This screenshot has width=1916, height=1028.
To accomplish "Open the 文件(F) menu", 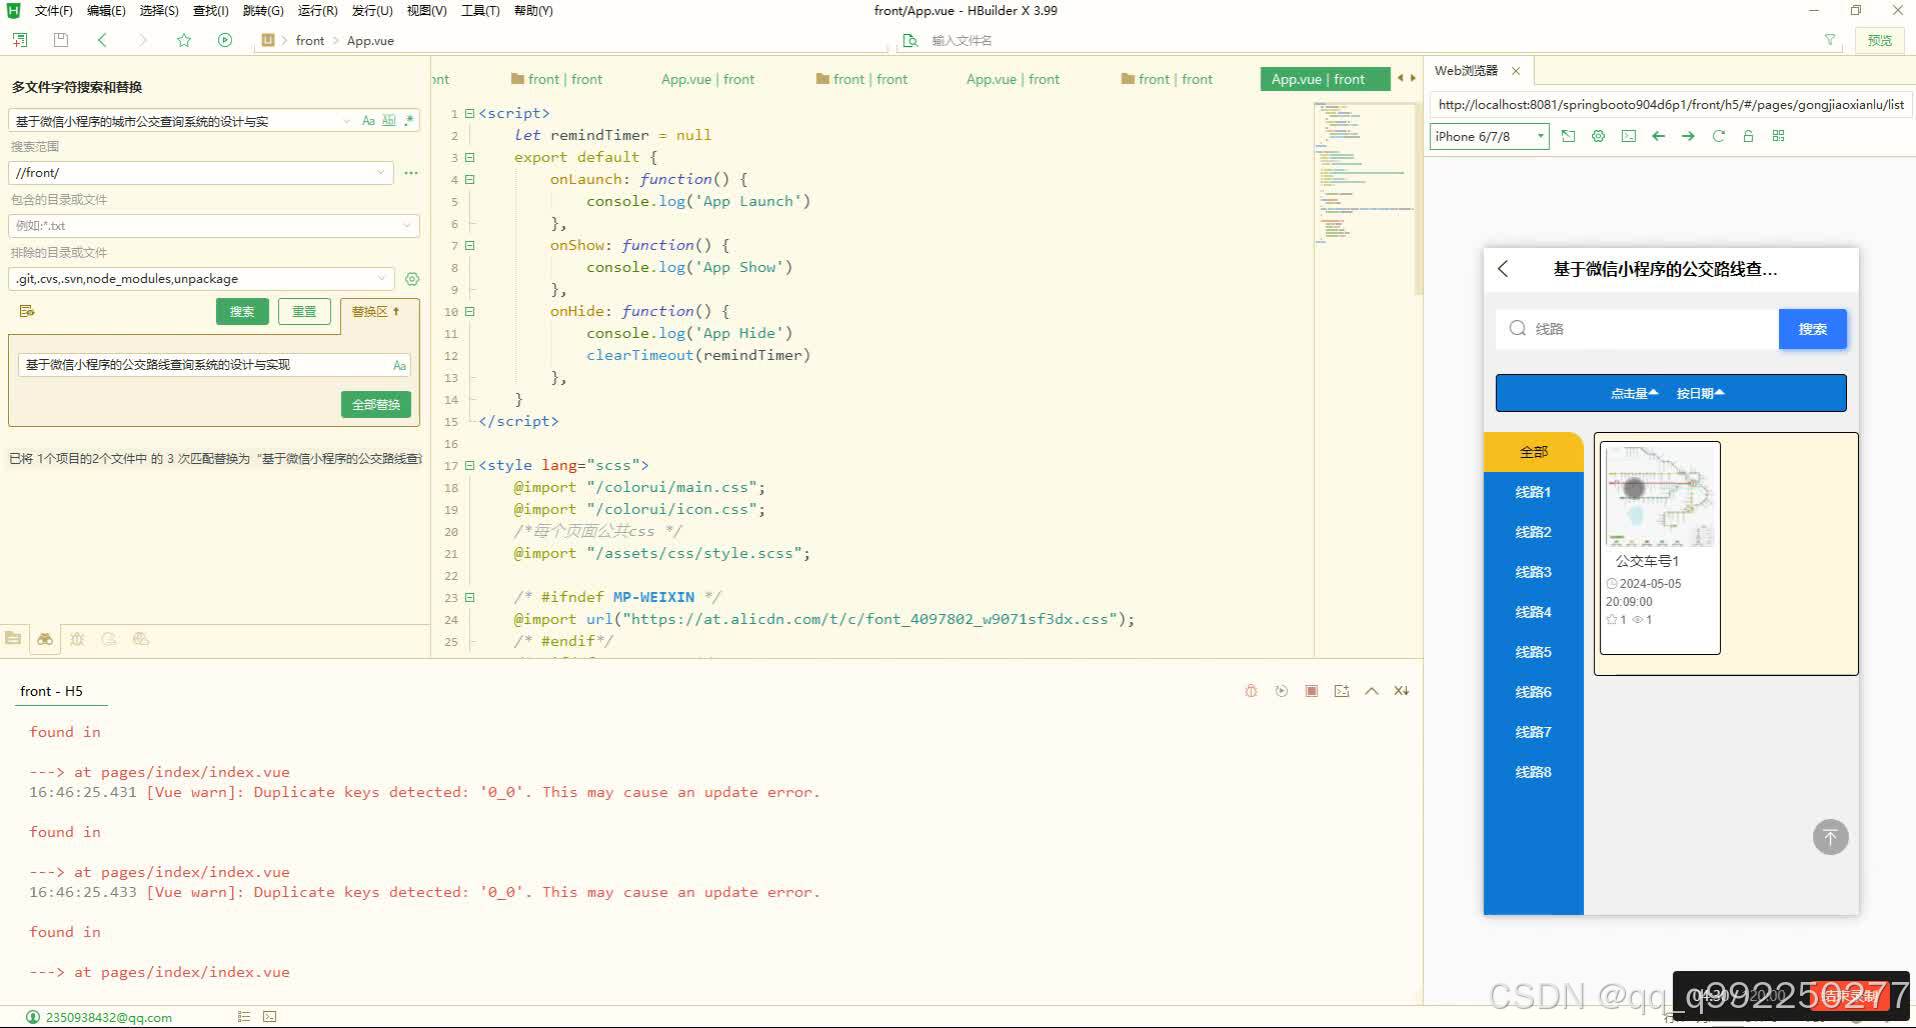I will click(53, 11).
